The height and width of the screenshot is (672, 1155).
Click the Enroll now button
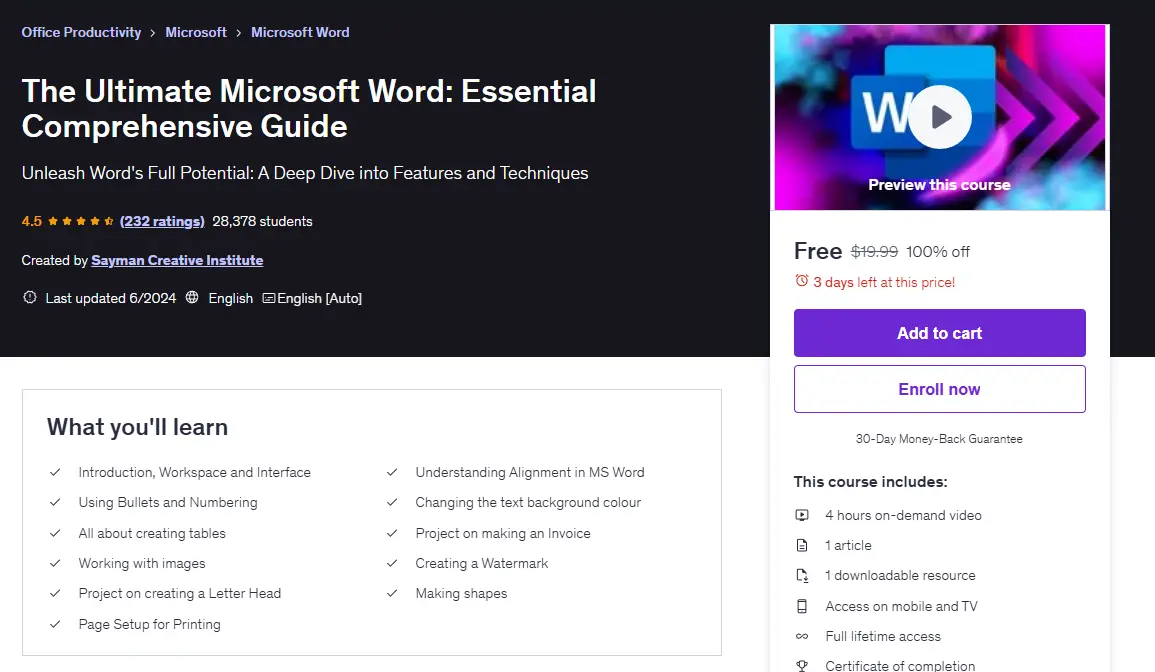coord(939,389)
